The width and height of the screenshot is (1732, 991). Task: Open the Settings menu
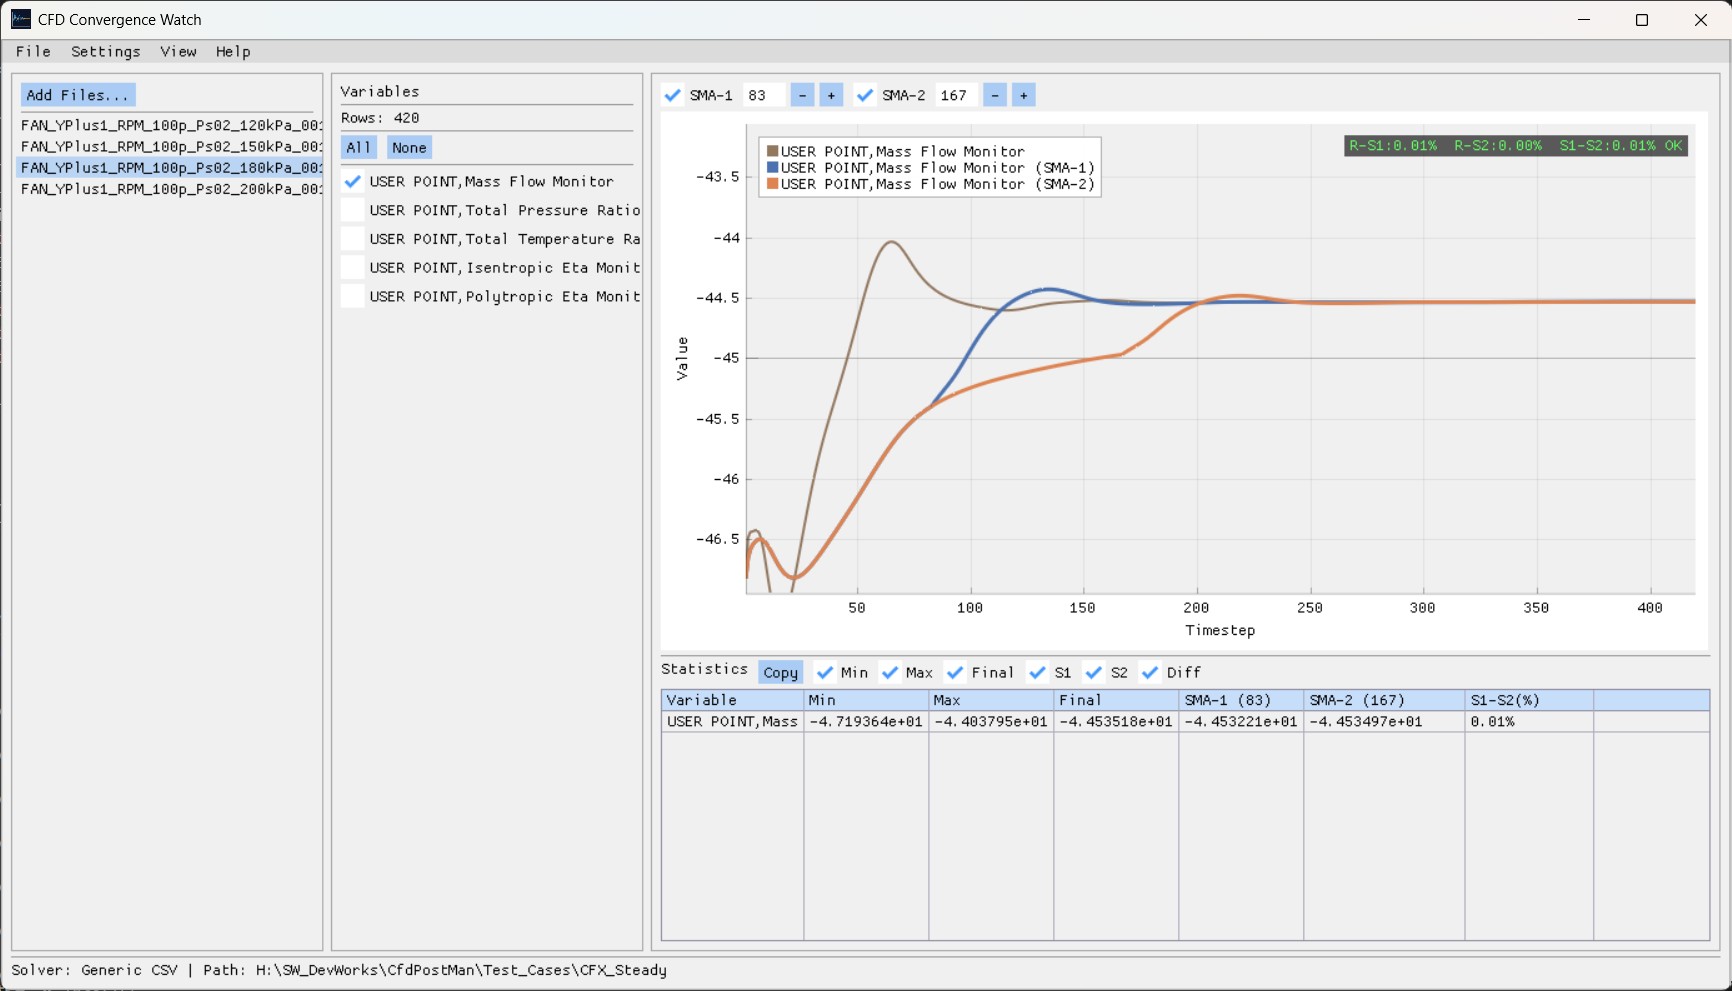105,51
